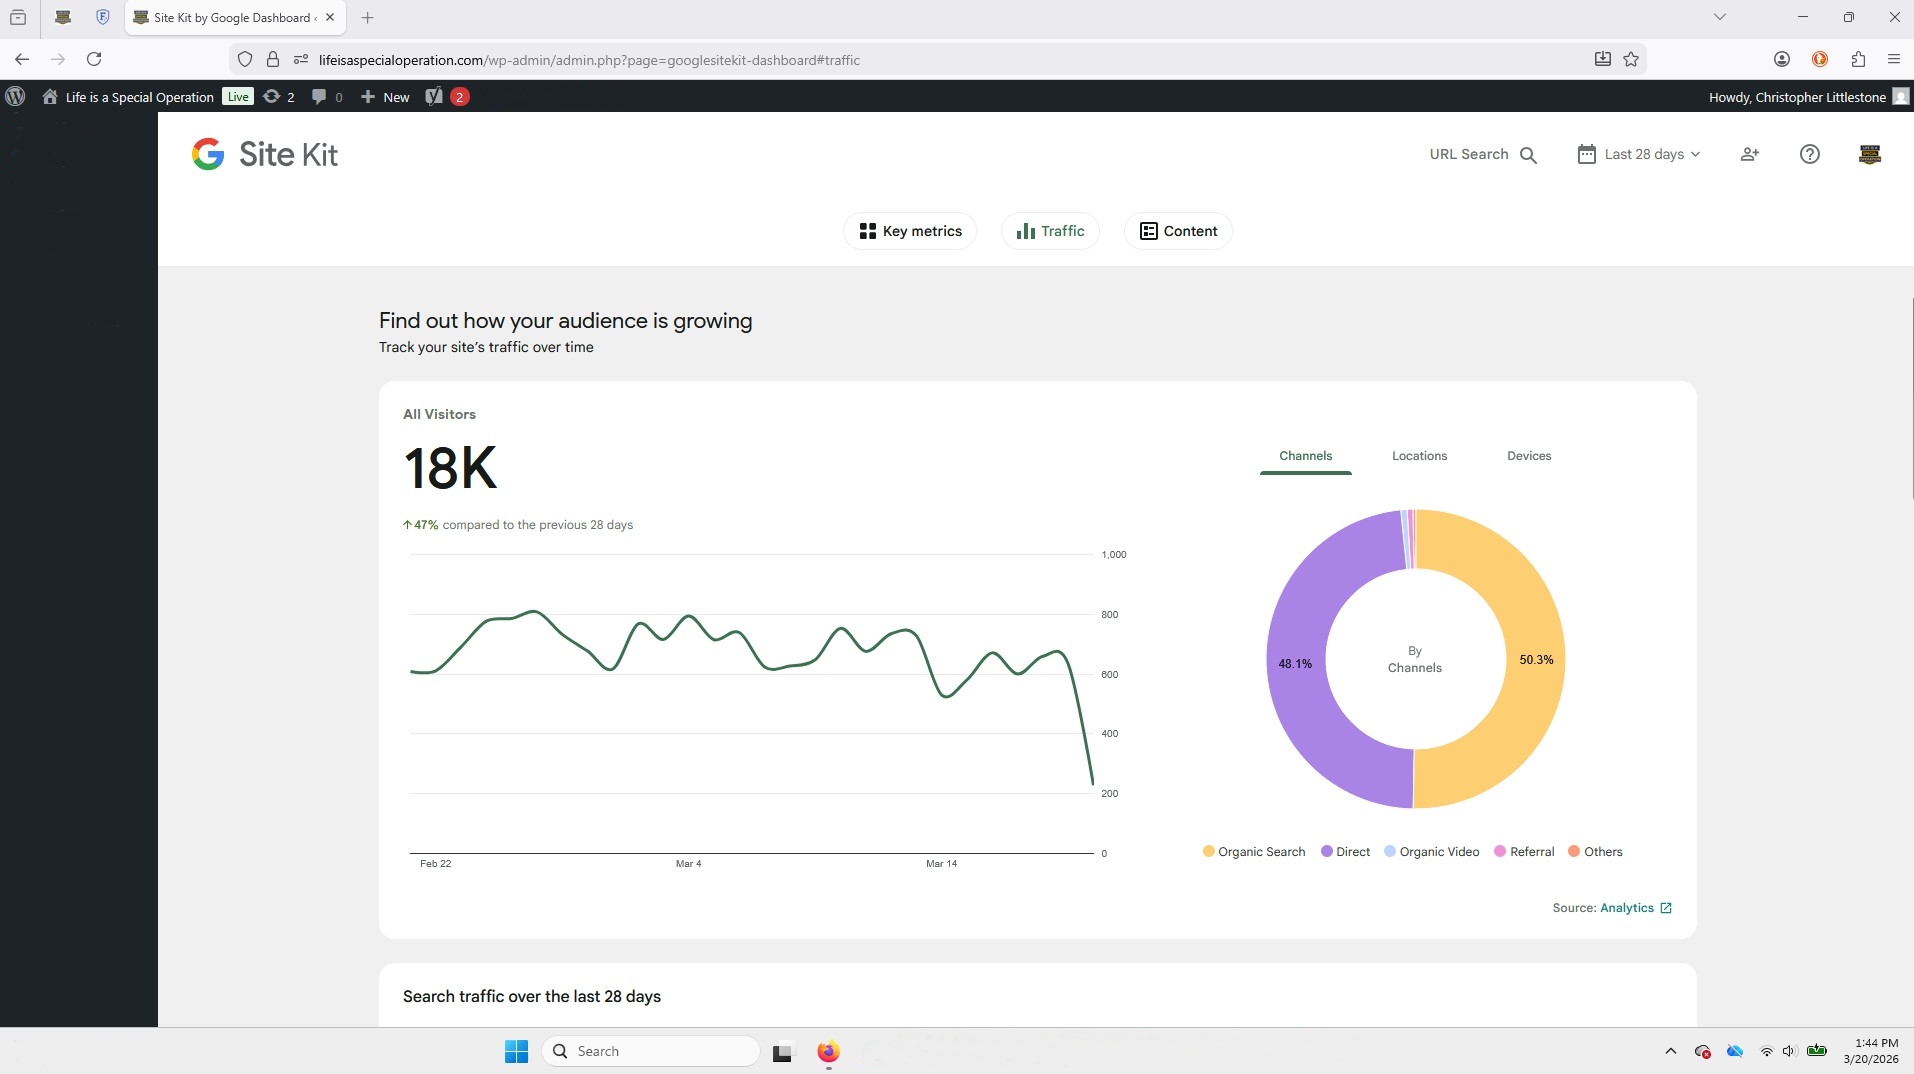The width and height of the screenshot is (1914, 1074).
Task: Open the Firefox hamburger application menu
Action: (x=1894, y=60)
